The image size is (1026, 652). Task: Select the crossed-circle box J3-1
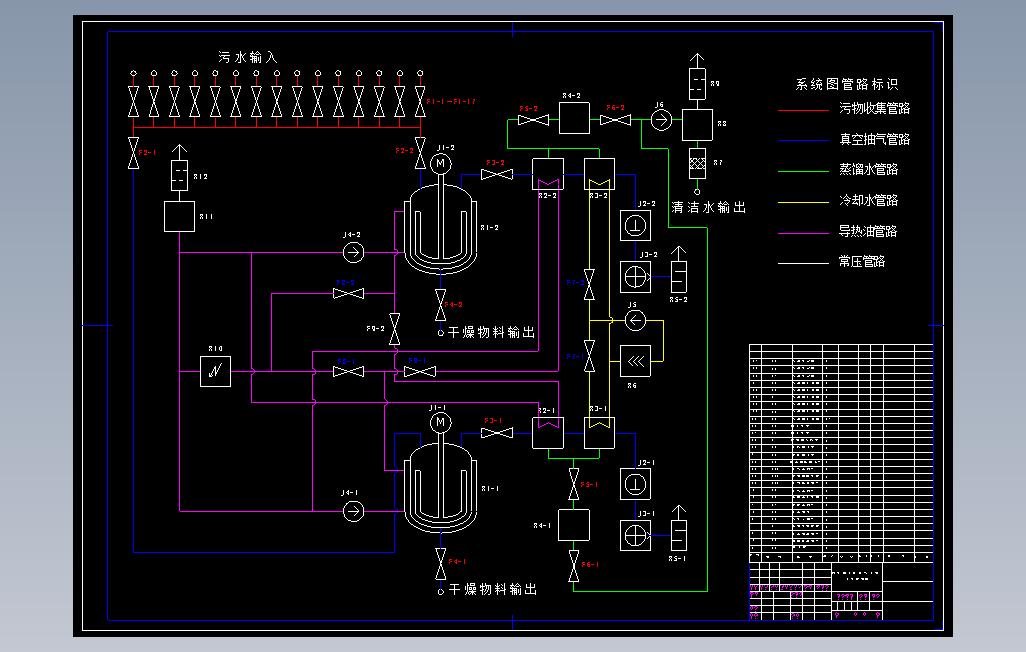[x=635, y=535]
